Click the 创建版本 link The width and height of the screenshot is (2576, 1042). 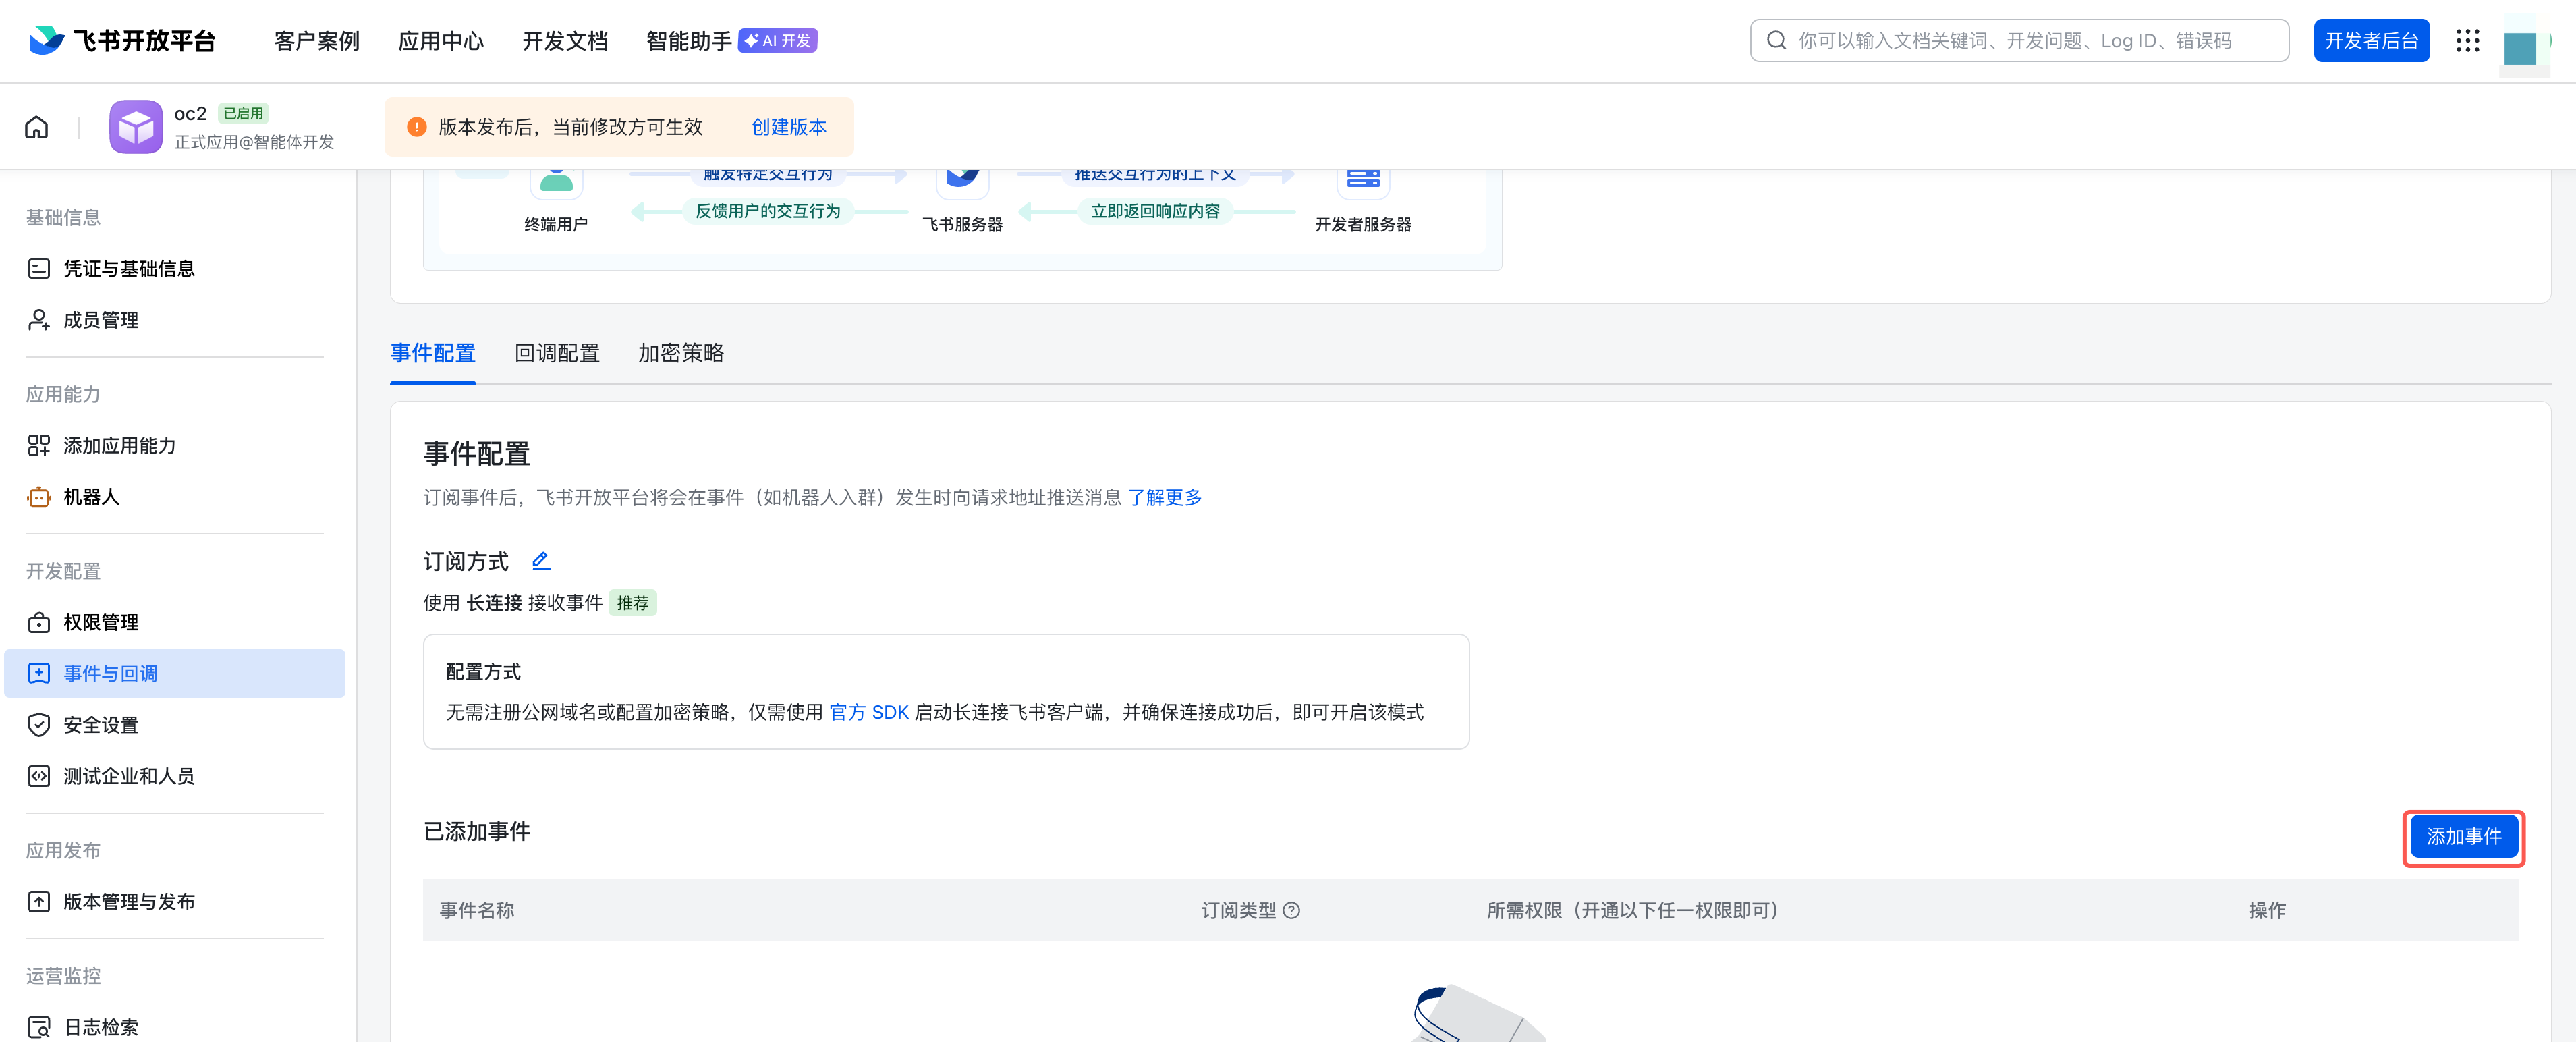pos(789,127)
